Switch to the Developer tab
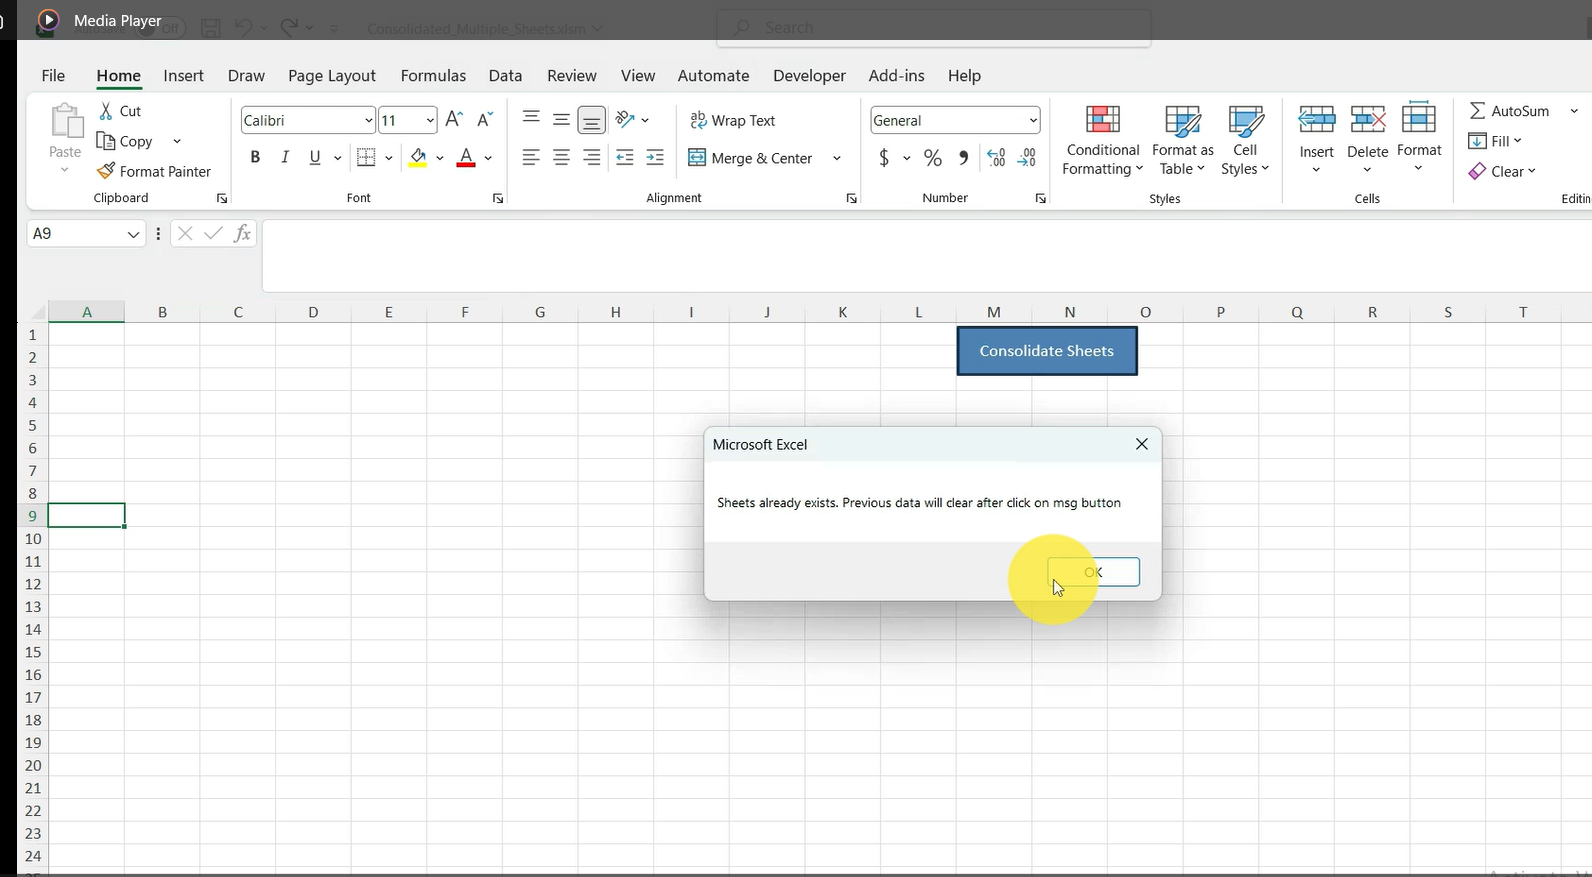This screenshot has width=1592, height=877. [808, 76]
